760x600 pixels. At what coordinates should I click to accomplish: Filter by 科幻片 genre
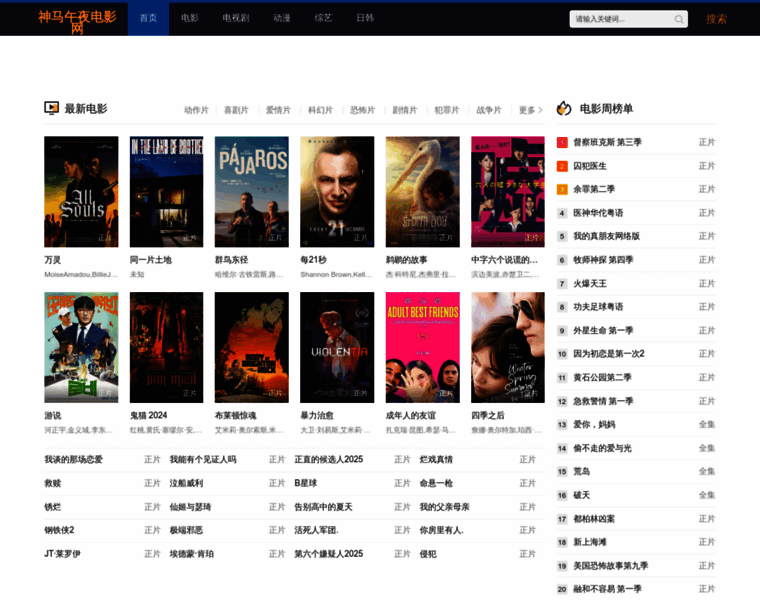320,110
